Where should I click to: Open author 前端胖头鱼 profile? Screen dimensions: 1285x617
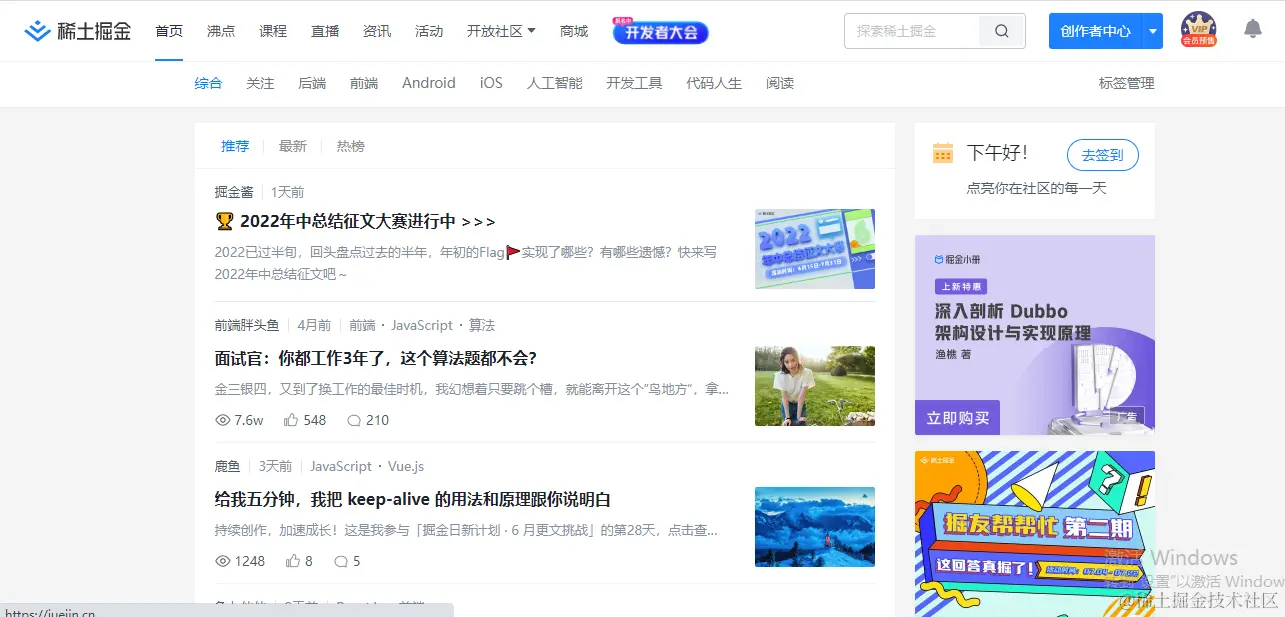[247, 325]
